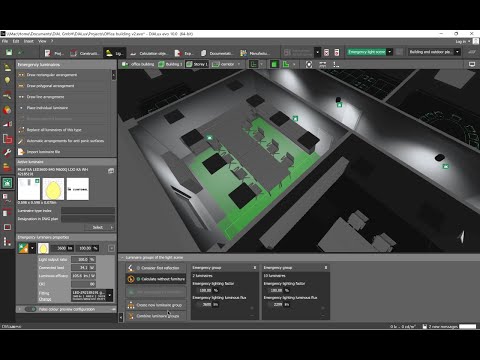
Task: Click the 3600 lm luminous flux field
Action: [62, 248]
